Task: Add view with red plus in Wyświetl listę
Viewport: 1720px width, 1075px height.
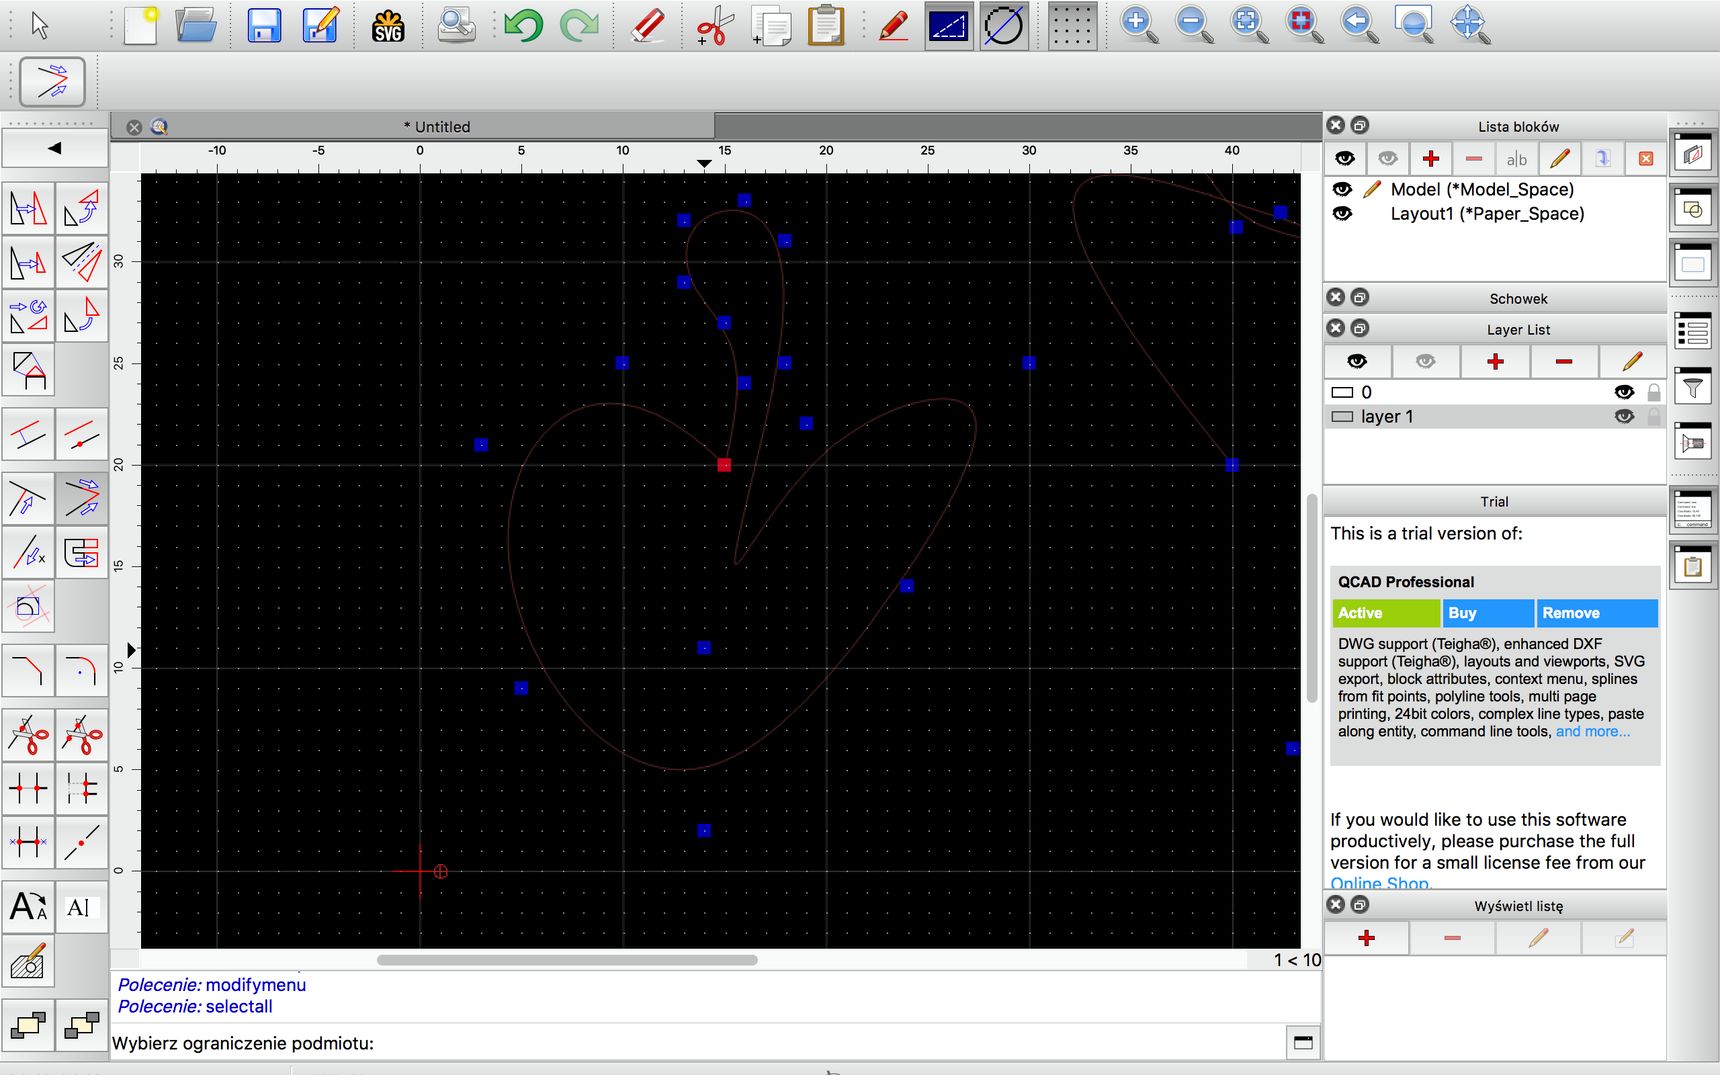Action: click(x=1366, y=938)
